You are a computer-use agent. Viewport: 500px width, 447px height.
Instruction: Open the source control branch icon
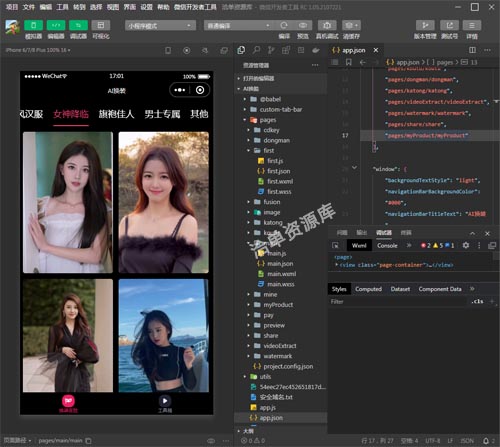271,50
